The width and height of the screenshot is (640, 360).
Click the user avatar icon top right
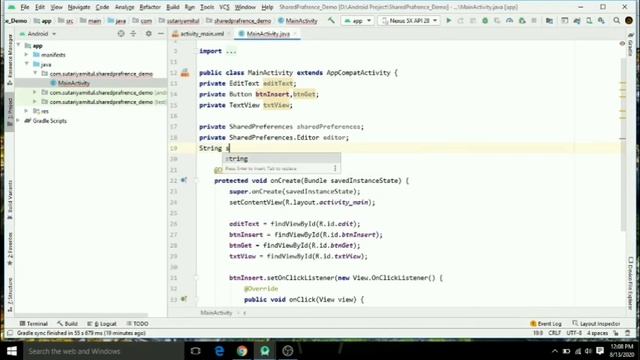click(x=629, y=20)
